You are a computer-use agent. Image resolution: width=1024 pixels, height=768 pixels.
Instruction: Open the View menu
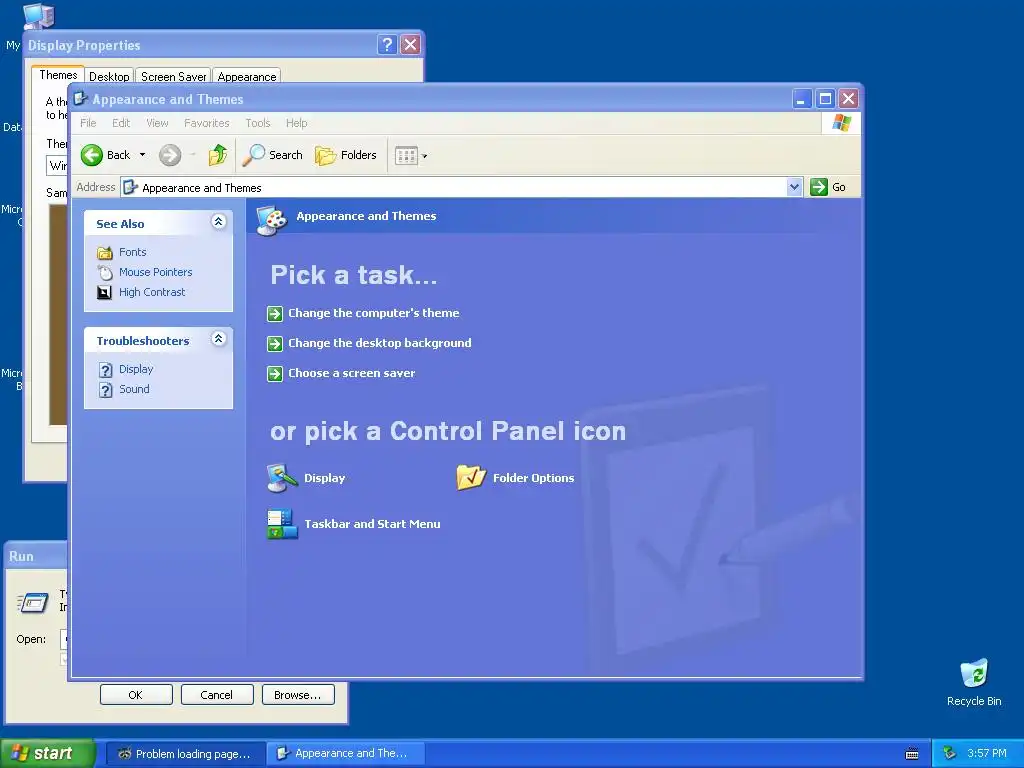click(x=157, y=123)
